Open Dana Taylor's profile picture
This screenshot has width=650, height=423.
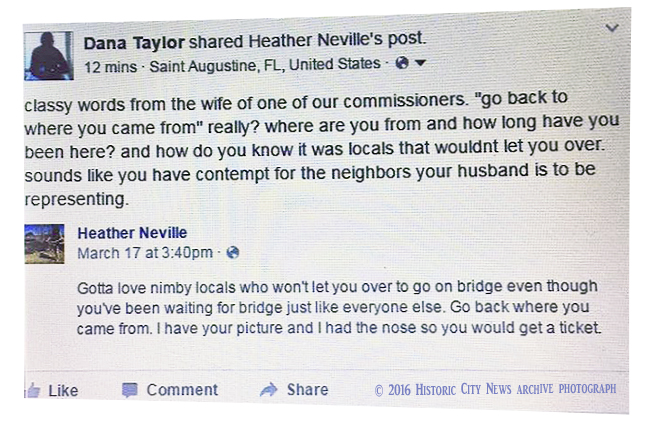point(49,56)
